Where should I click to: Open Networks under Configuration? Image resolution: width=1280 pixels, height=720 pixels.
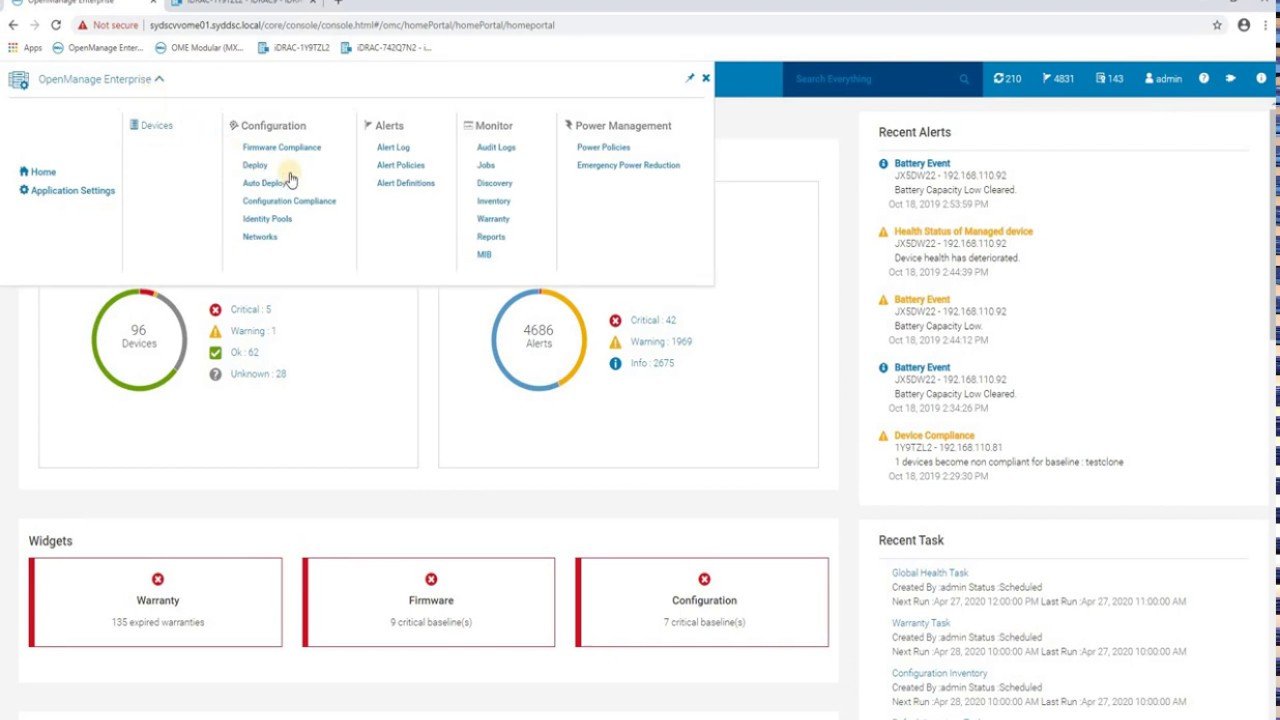coord(260,237)
